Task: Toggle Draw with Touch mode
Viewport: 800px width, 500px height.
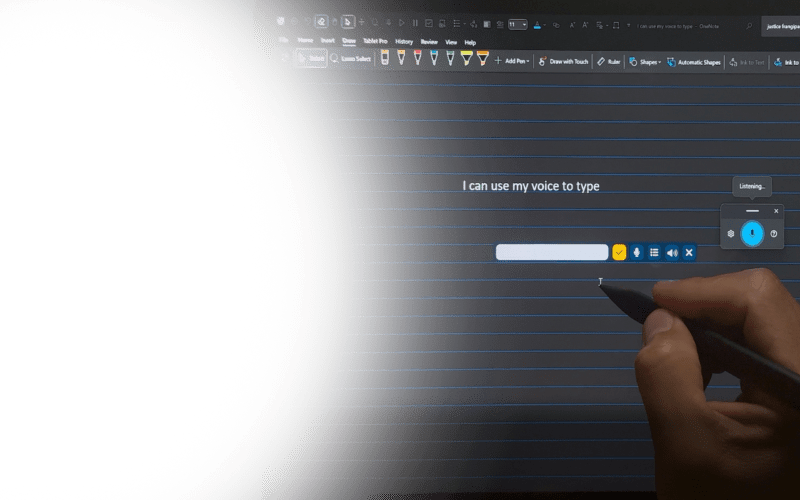Action: pos(563,62)
